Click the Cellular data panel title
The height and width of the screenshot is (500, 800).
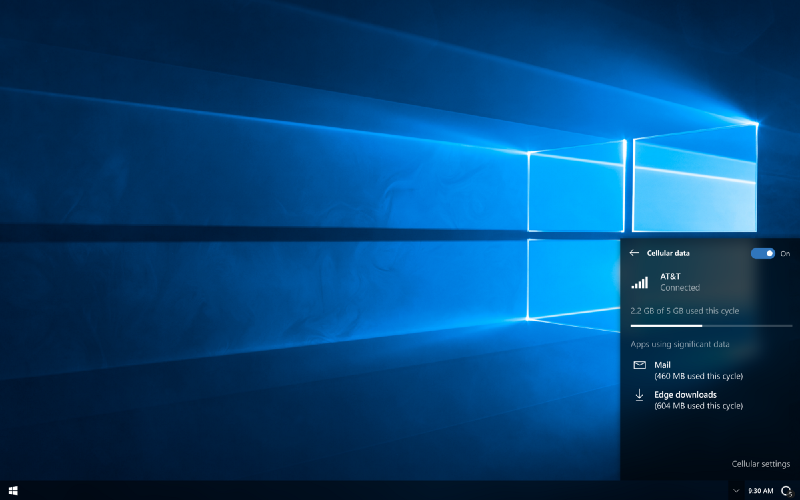(x=668, y=253)
